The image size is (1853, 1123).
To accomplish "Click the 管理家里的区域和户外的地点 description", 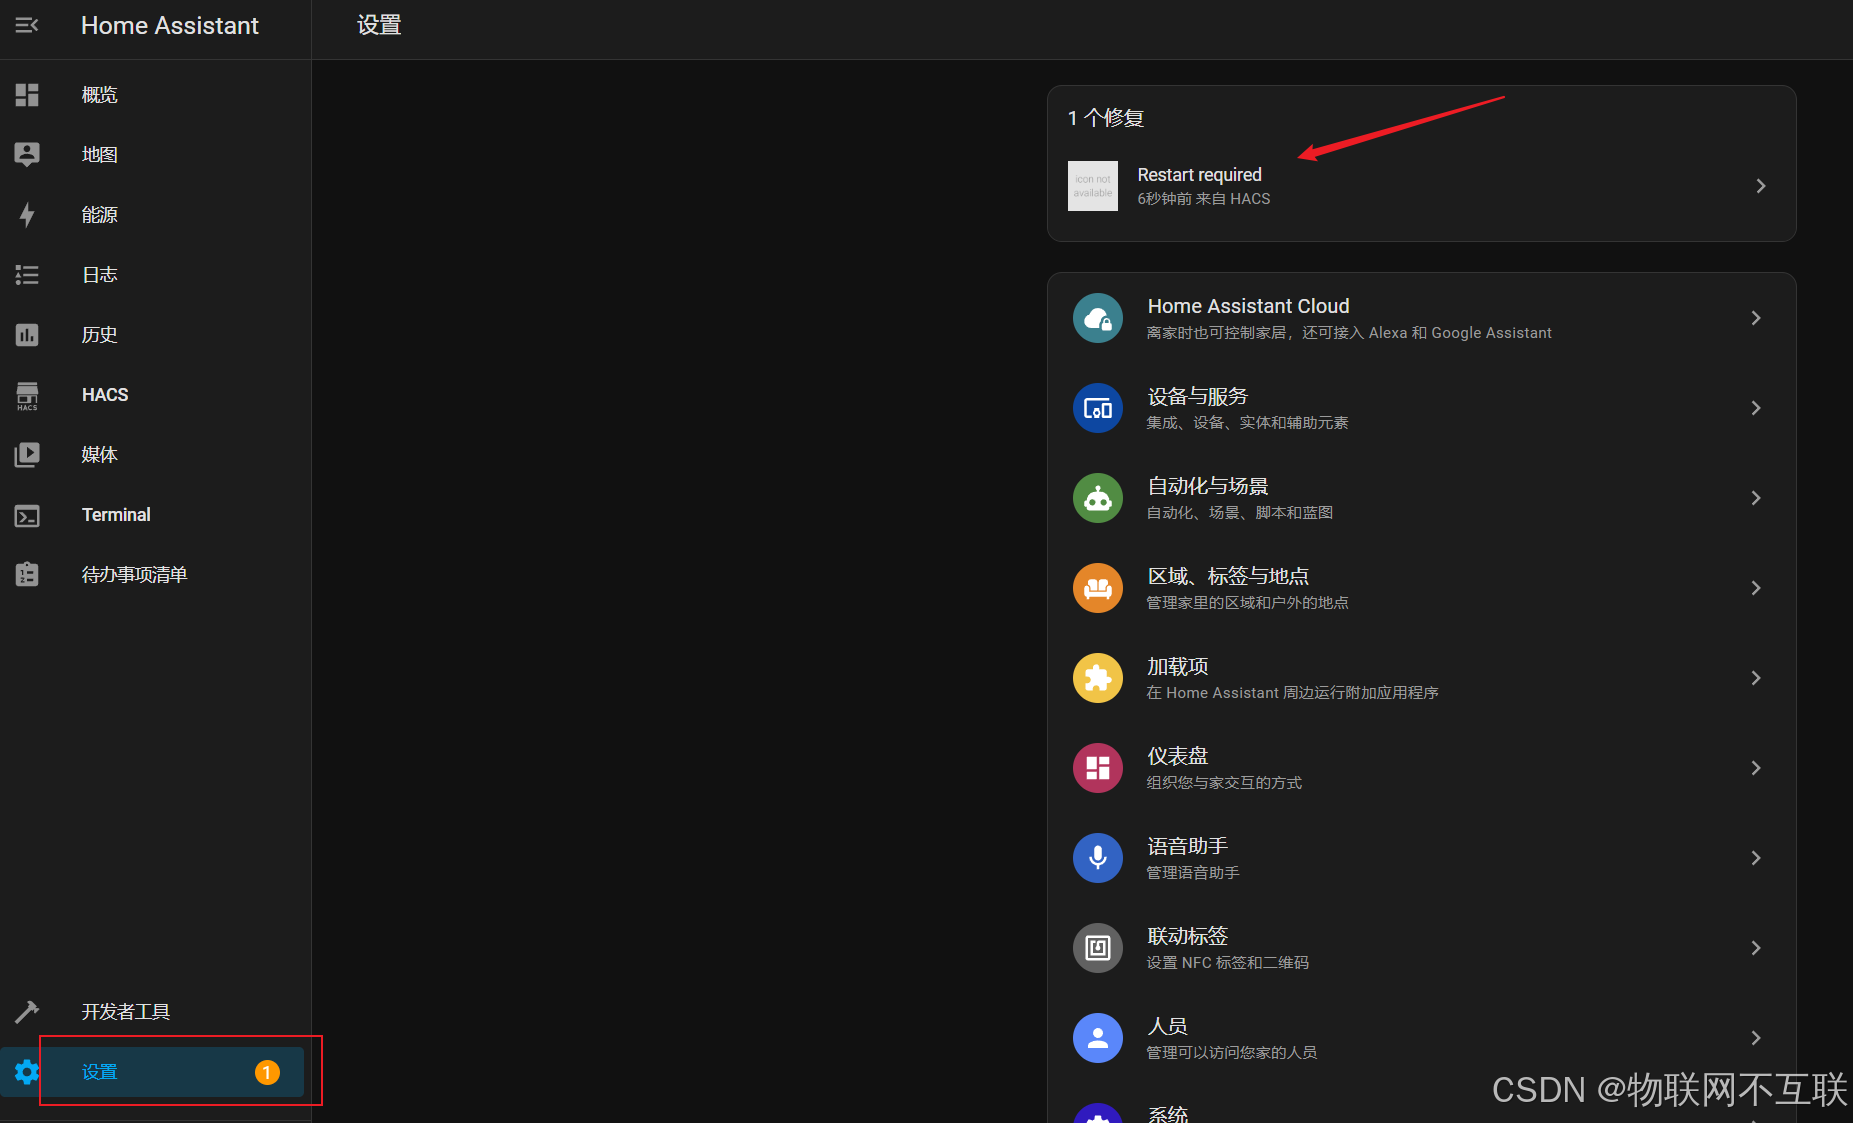I will click(1247, 603).
